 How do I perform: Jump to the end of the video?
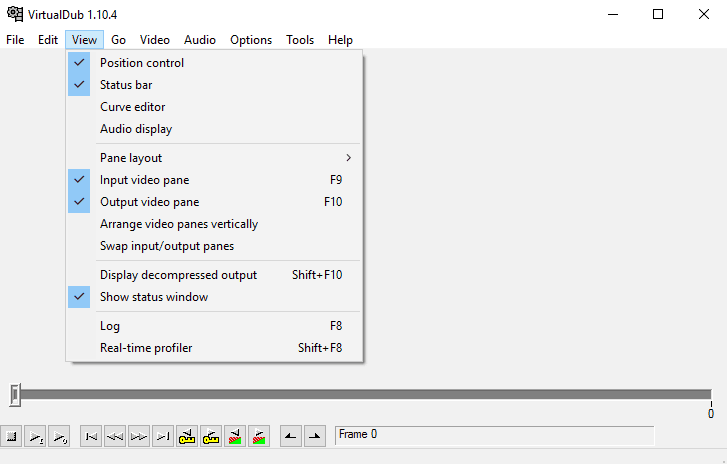[x=163, y=436]
